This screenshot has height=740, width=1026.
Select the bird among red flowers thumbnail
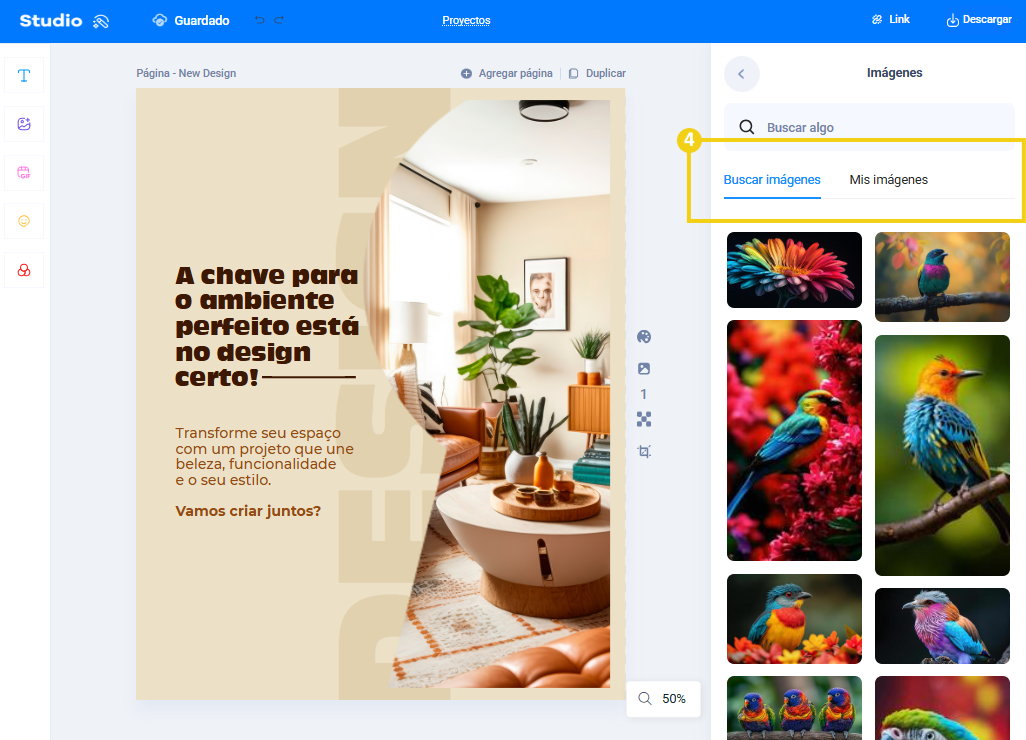pyautogui.click(x=794, y=440)
